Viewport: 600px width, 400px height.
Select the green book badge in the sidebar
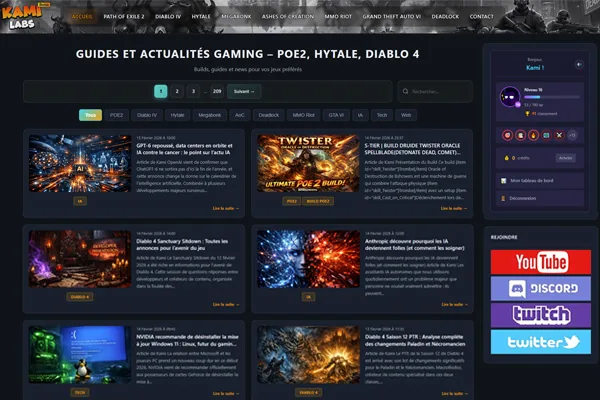coord(546,135)
